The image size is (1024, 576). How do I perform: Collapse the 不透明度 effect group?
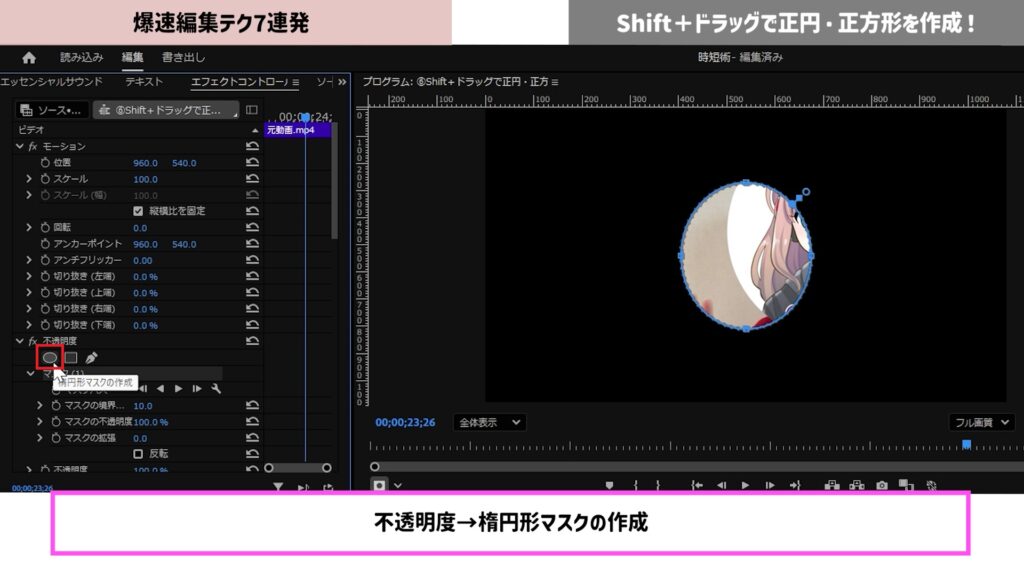(x=20, y=341)
